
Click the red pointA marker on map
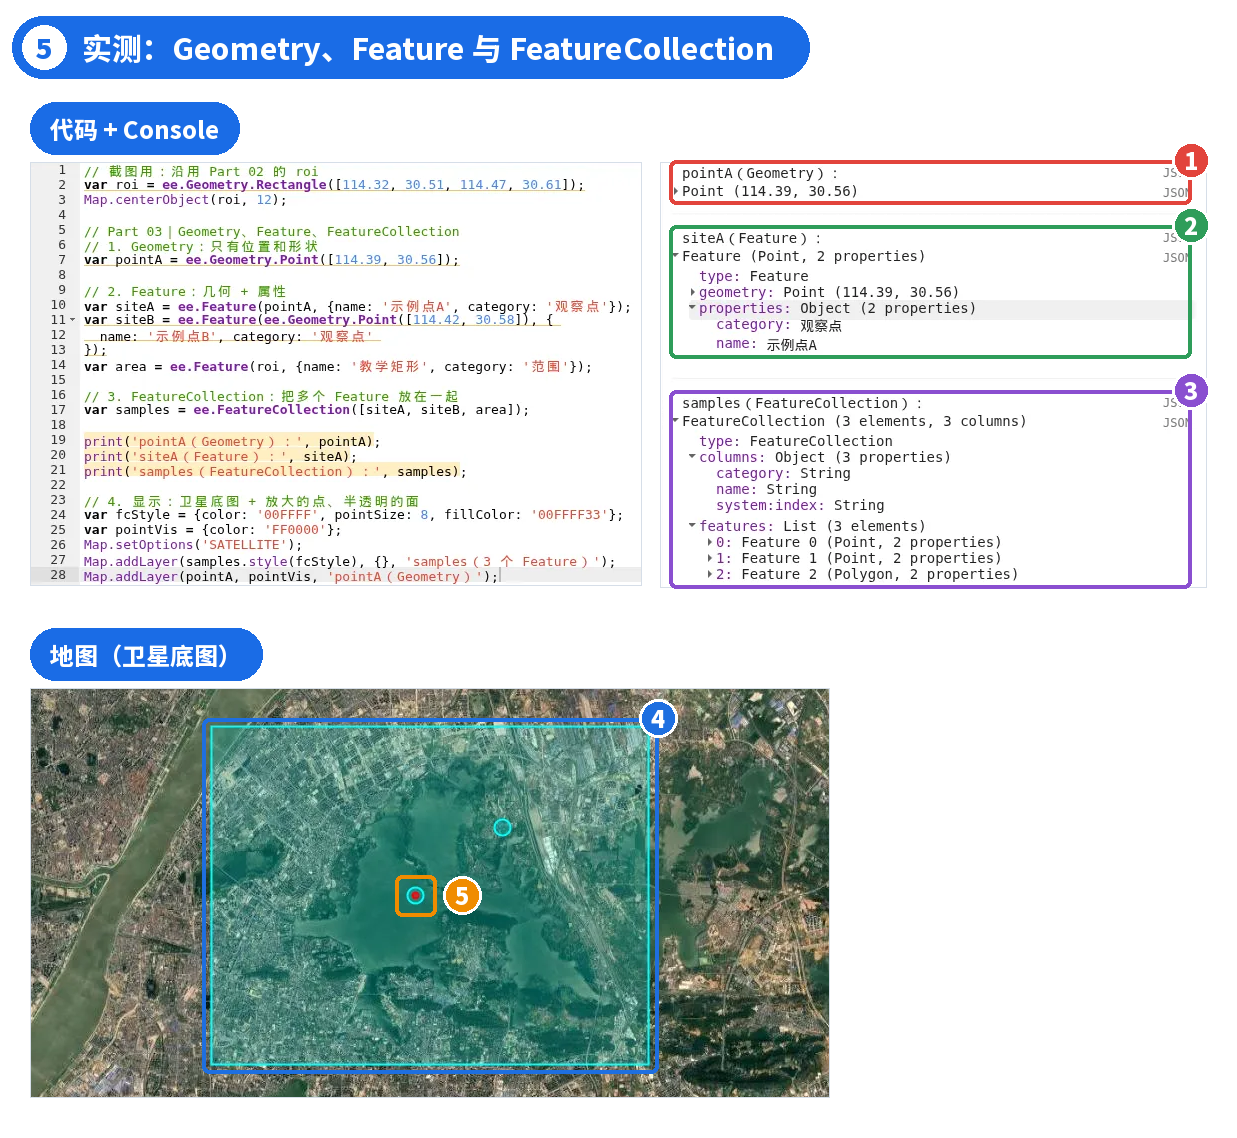(415, 895)
